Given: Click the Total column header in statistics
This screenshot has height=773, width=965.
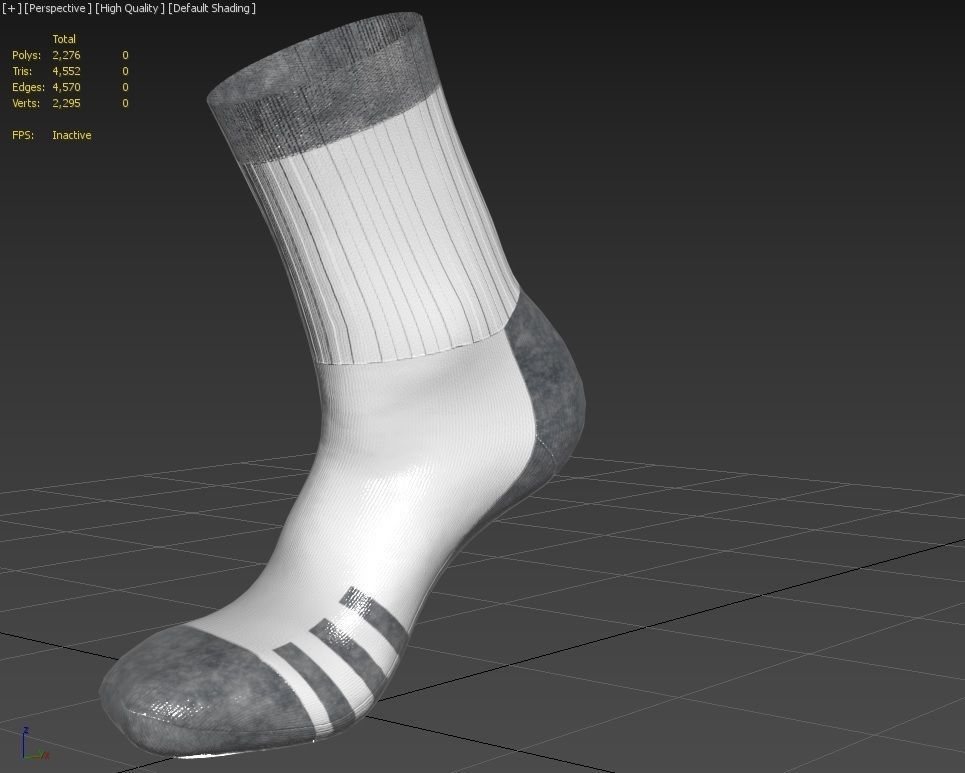Looking at the screenshot, I should pyautogui.click(x=64, y=39).
